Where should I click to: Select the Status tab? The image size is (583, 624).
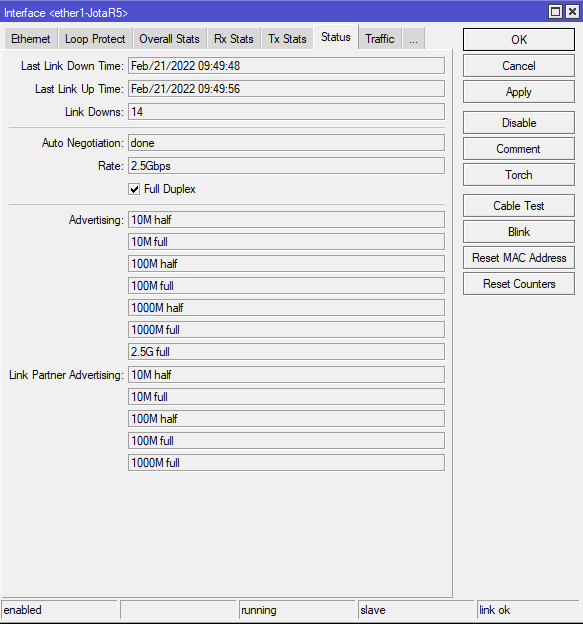[336, 37]
